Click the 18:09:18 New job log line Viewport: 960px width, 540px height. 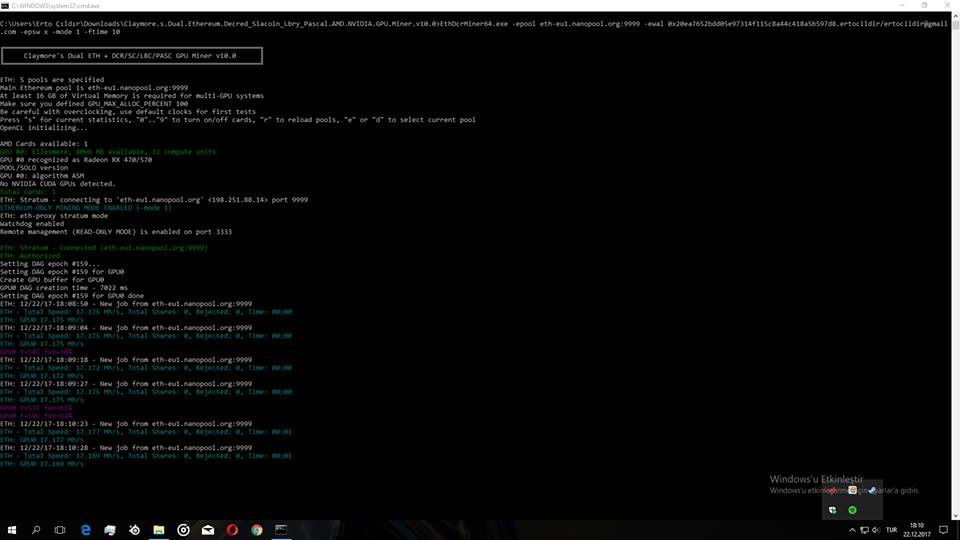pyautogui.click(x=126, y=360)
